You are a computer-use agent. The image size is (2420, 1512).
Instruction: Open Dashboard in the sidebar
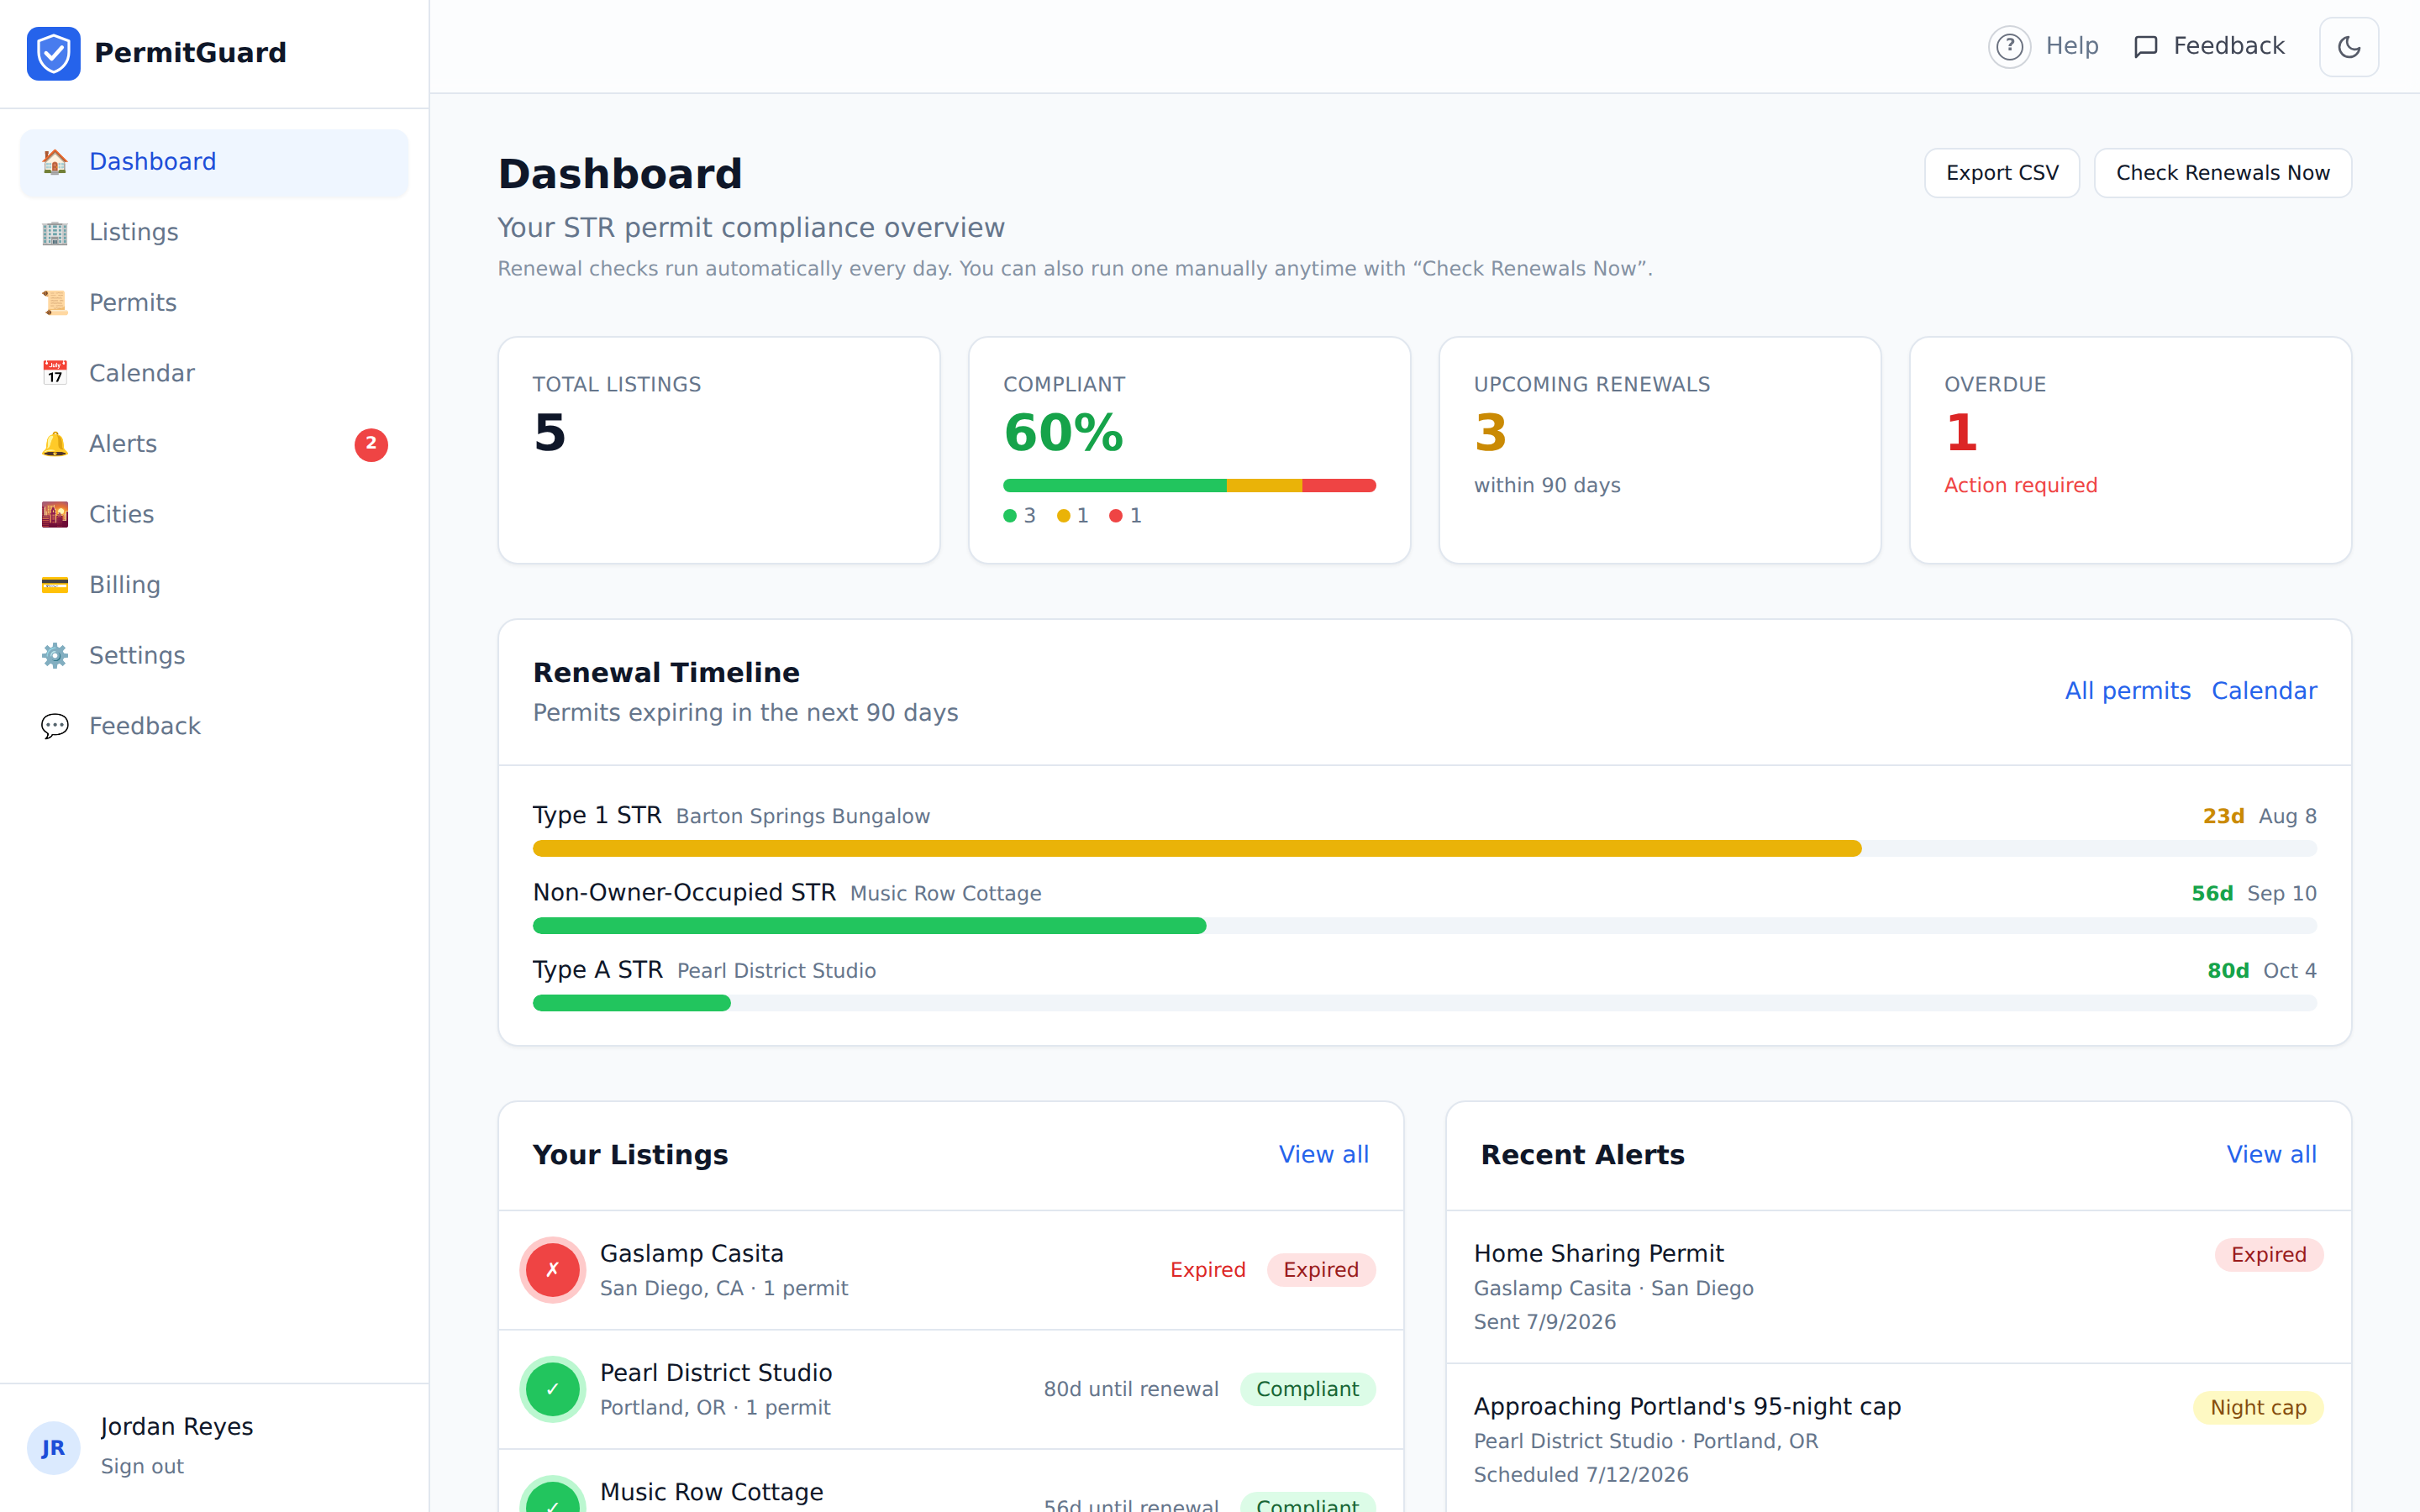(214, 162)
